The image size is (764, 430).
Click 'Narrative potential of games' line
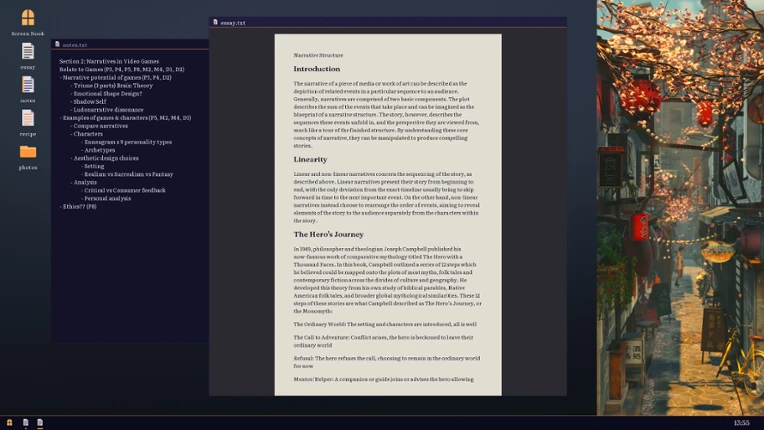tap(115, 77)
